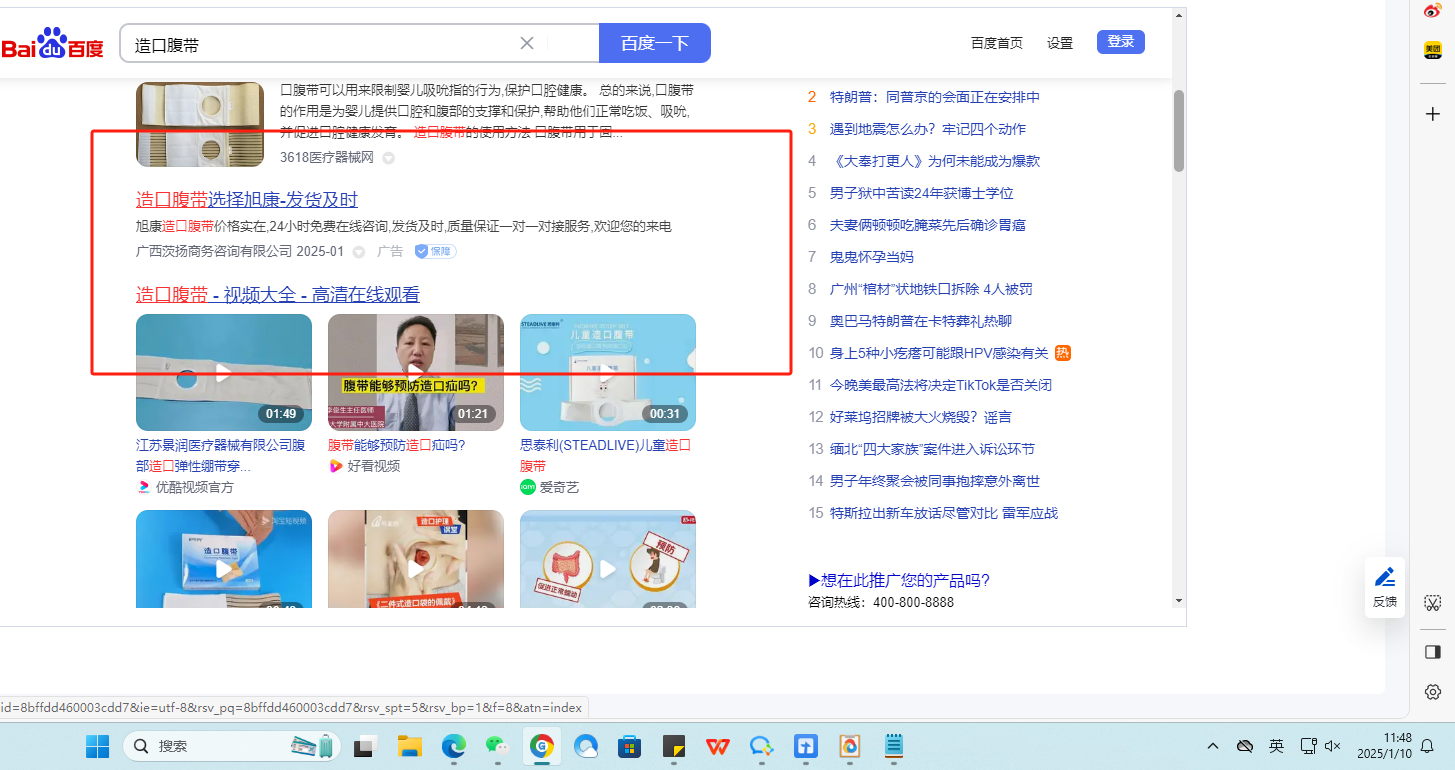Play the 腹带能够预防造口疝吗 video thumbnail
This screenshot has height=770, width=1455.
click(x=416, y=372)
